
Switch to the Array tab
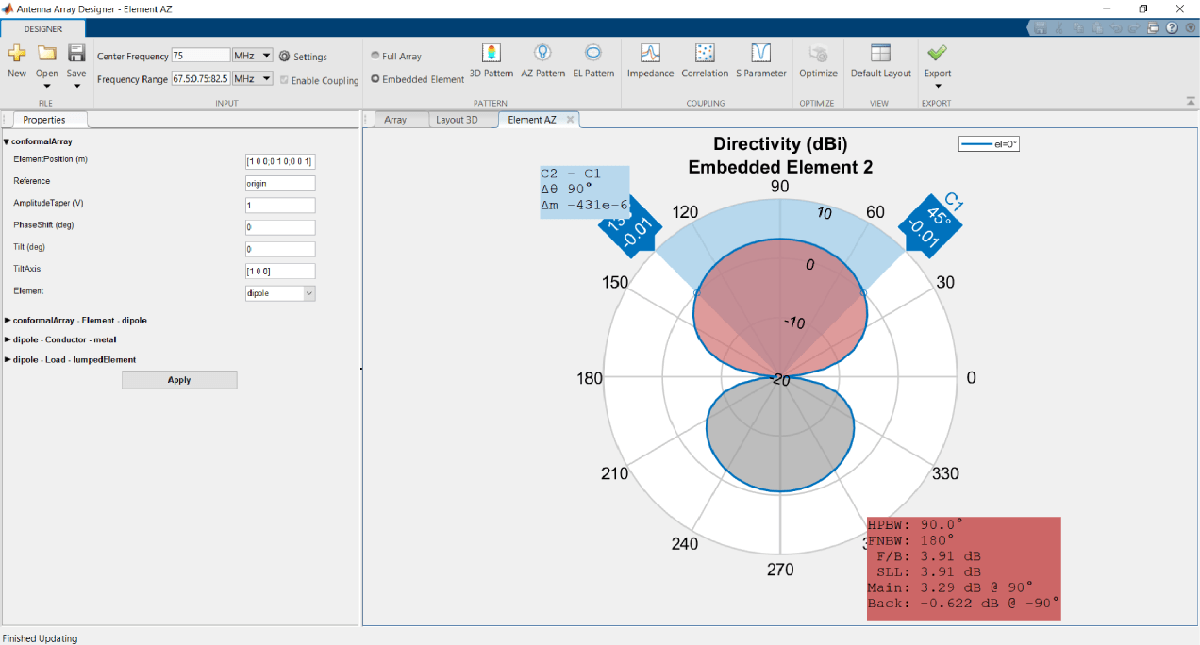coord(396,120)
